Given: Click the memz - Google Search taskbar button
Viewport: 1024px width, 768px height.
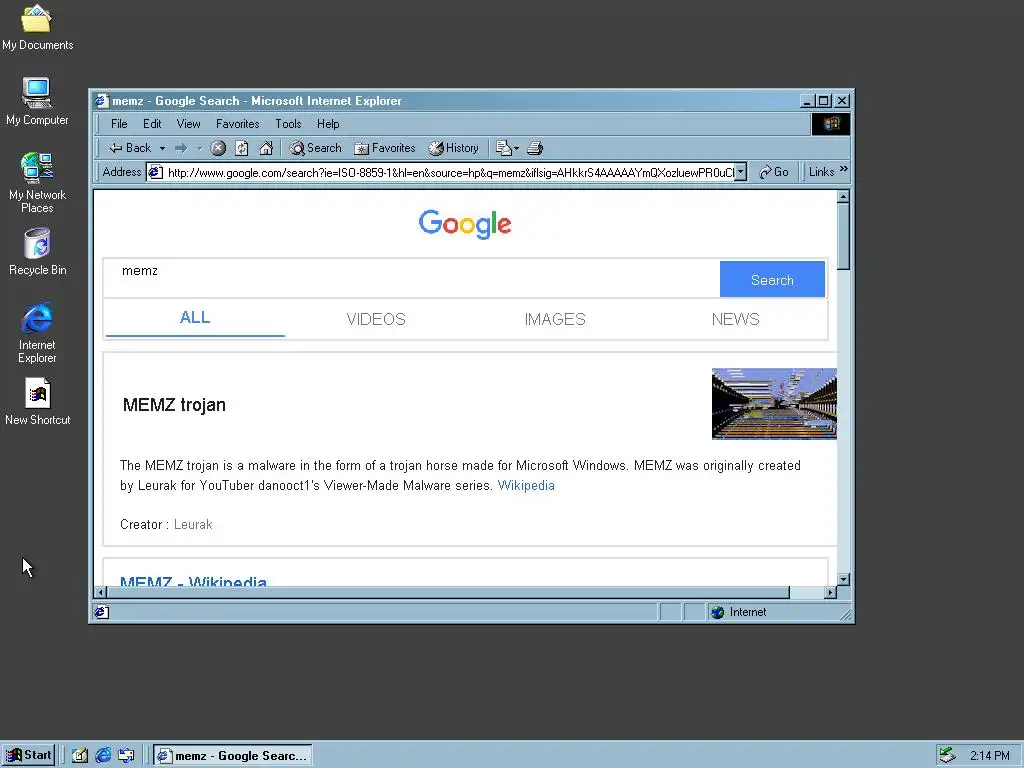Looking at the screenshot, I should 232,756.
